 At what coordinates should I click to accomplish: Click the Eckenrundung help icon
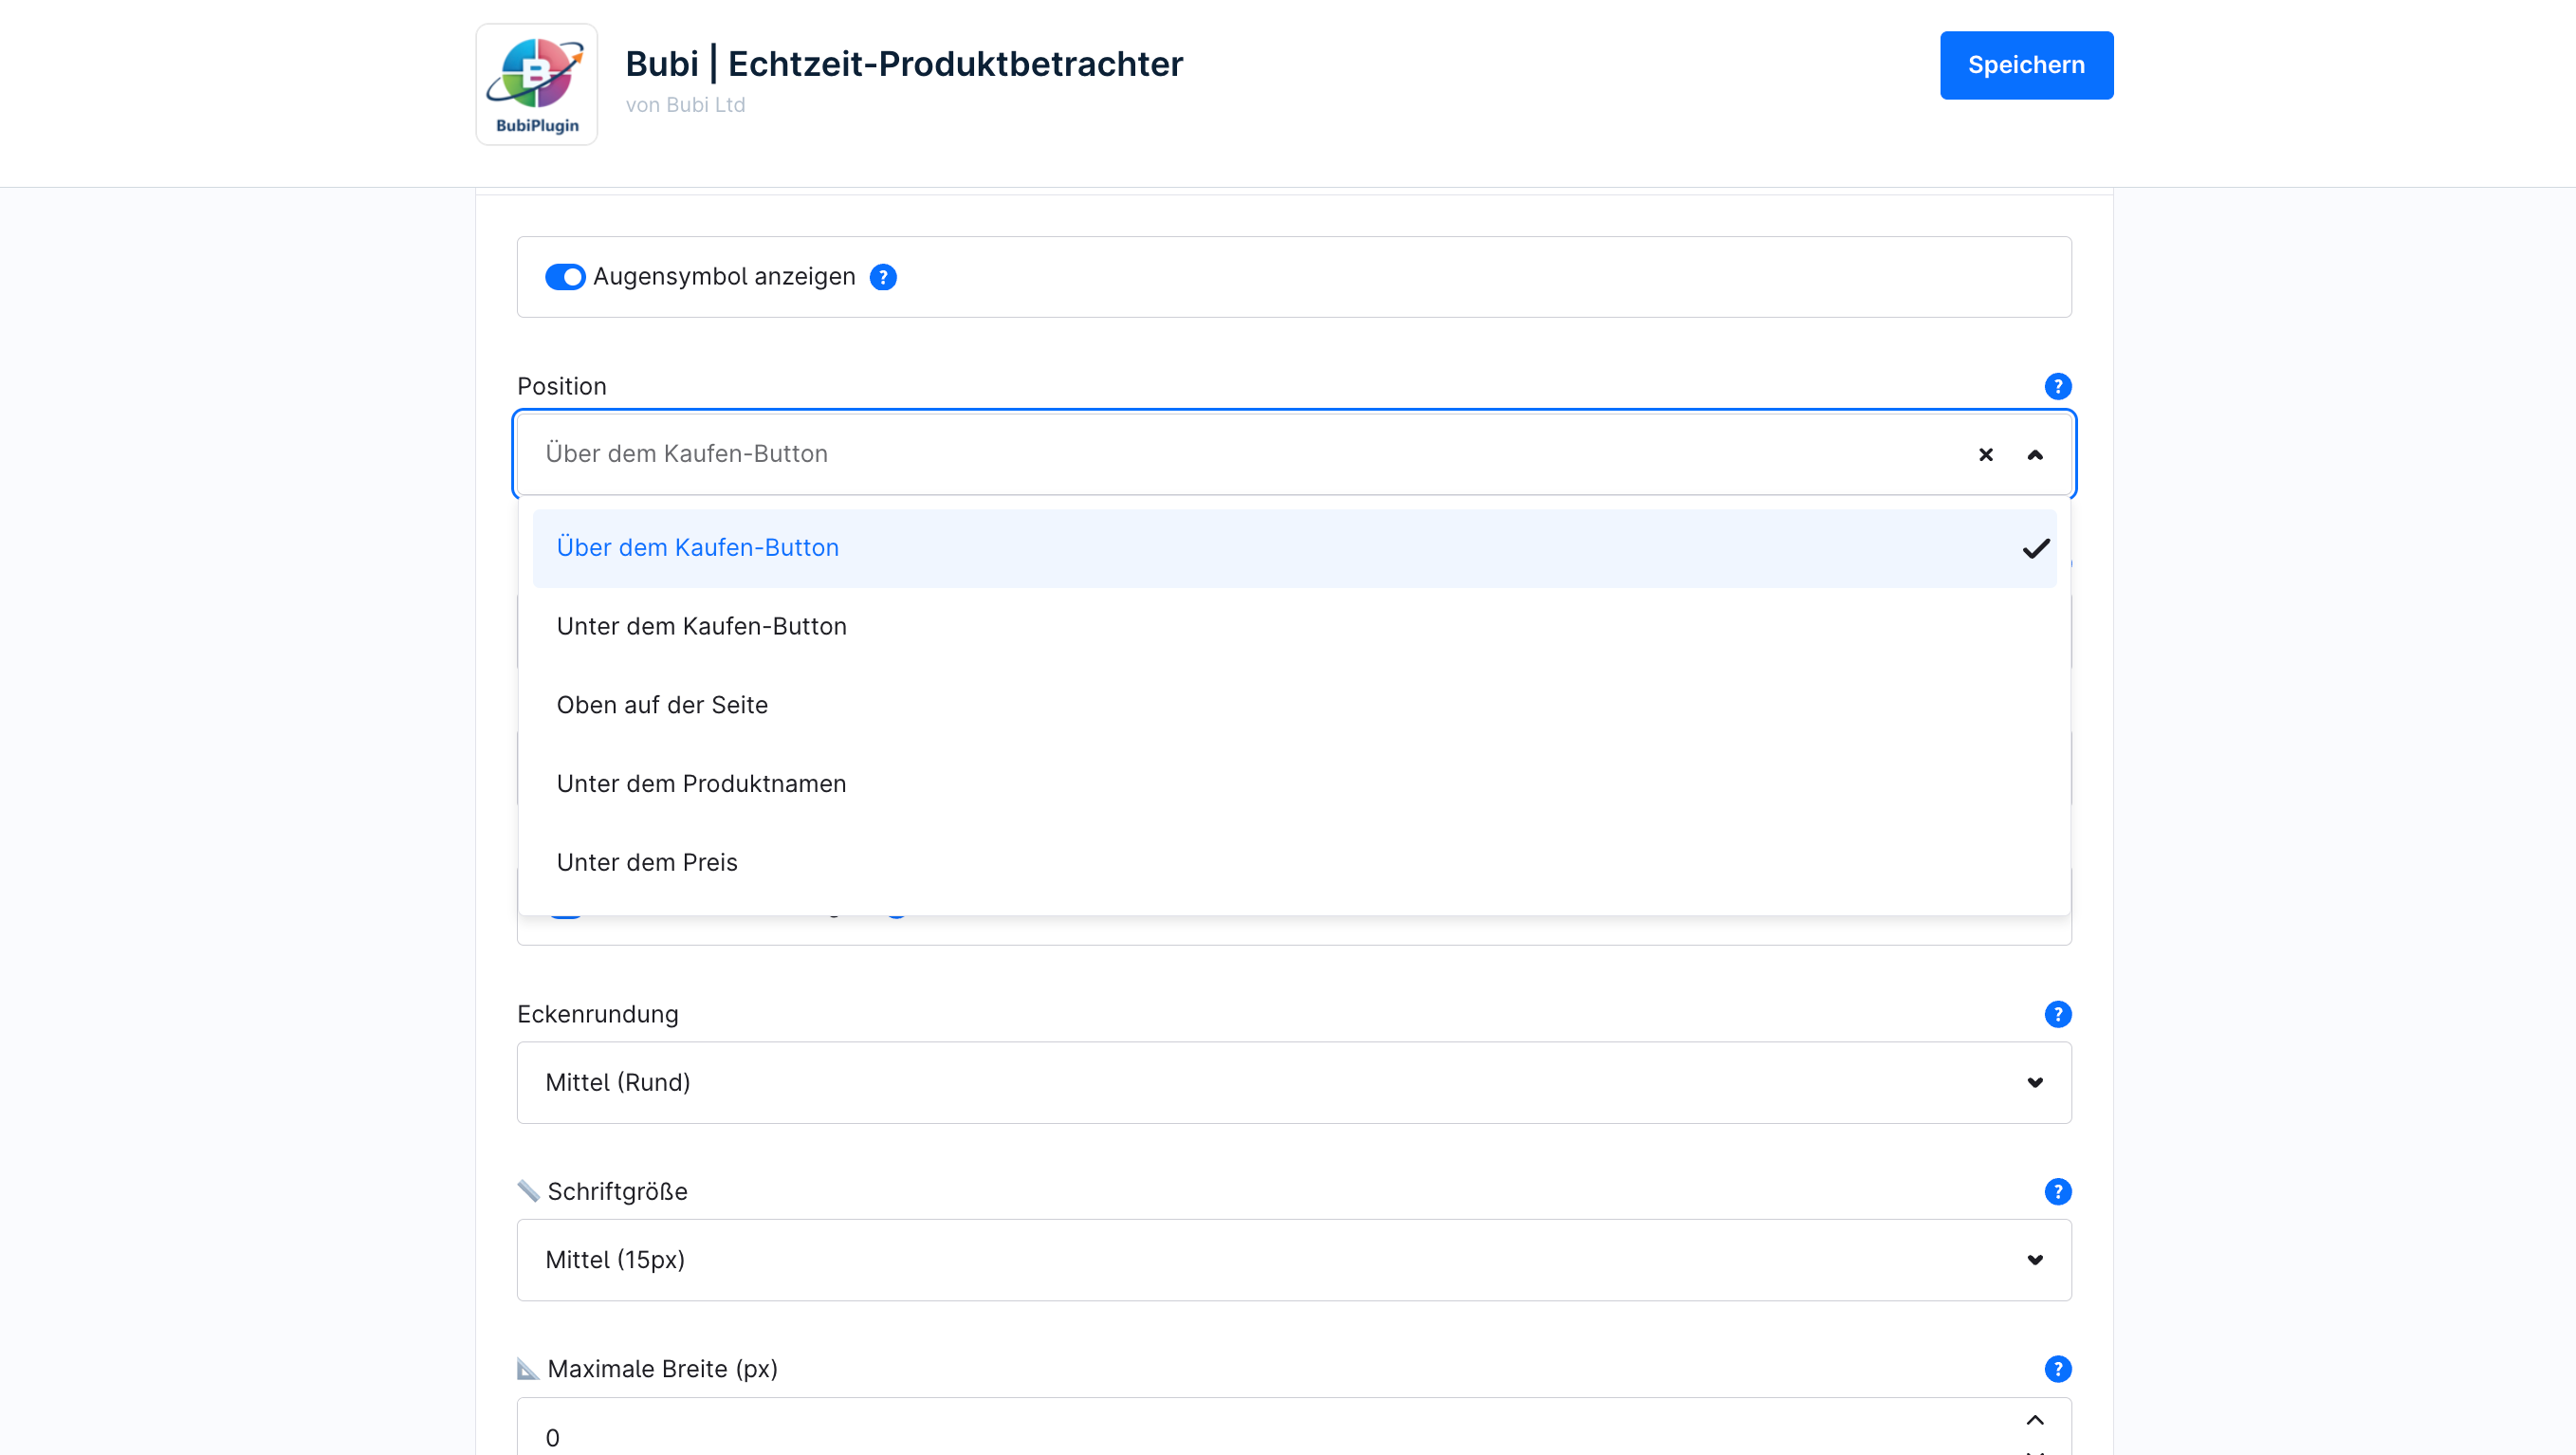coord(2057,1014)
